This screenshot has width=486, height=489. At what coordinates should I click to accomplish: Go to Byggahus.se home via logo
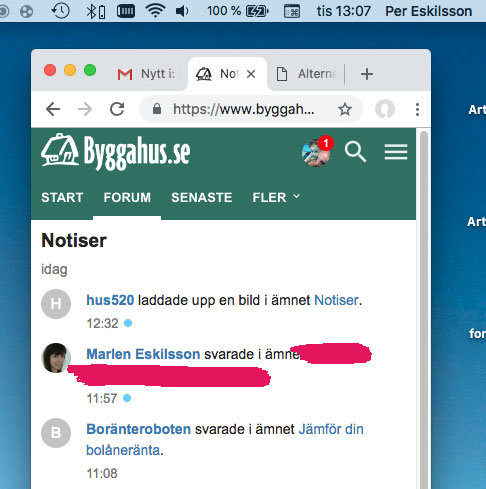[x=116, y=152]
